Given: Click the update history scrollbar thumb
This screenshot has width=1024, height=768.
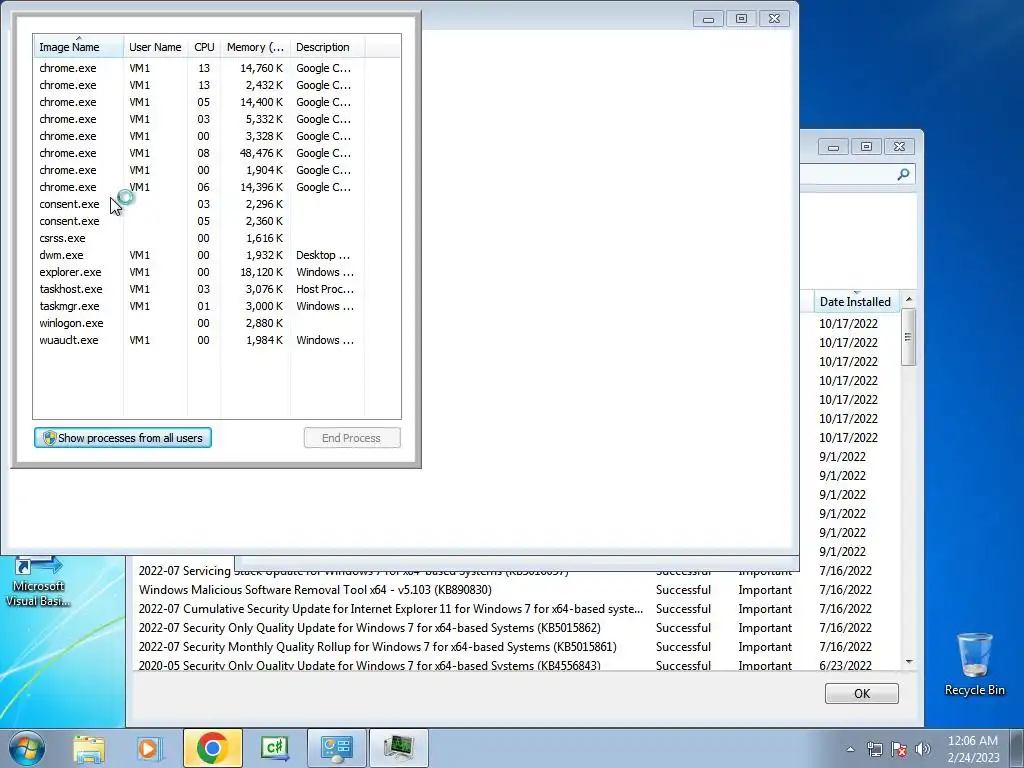Looking at the screenshot, I should [908, 337].
